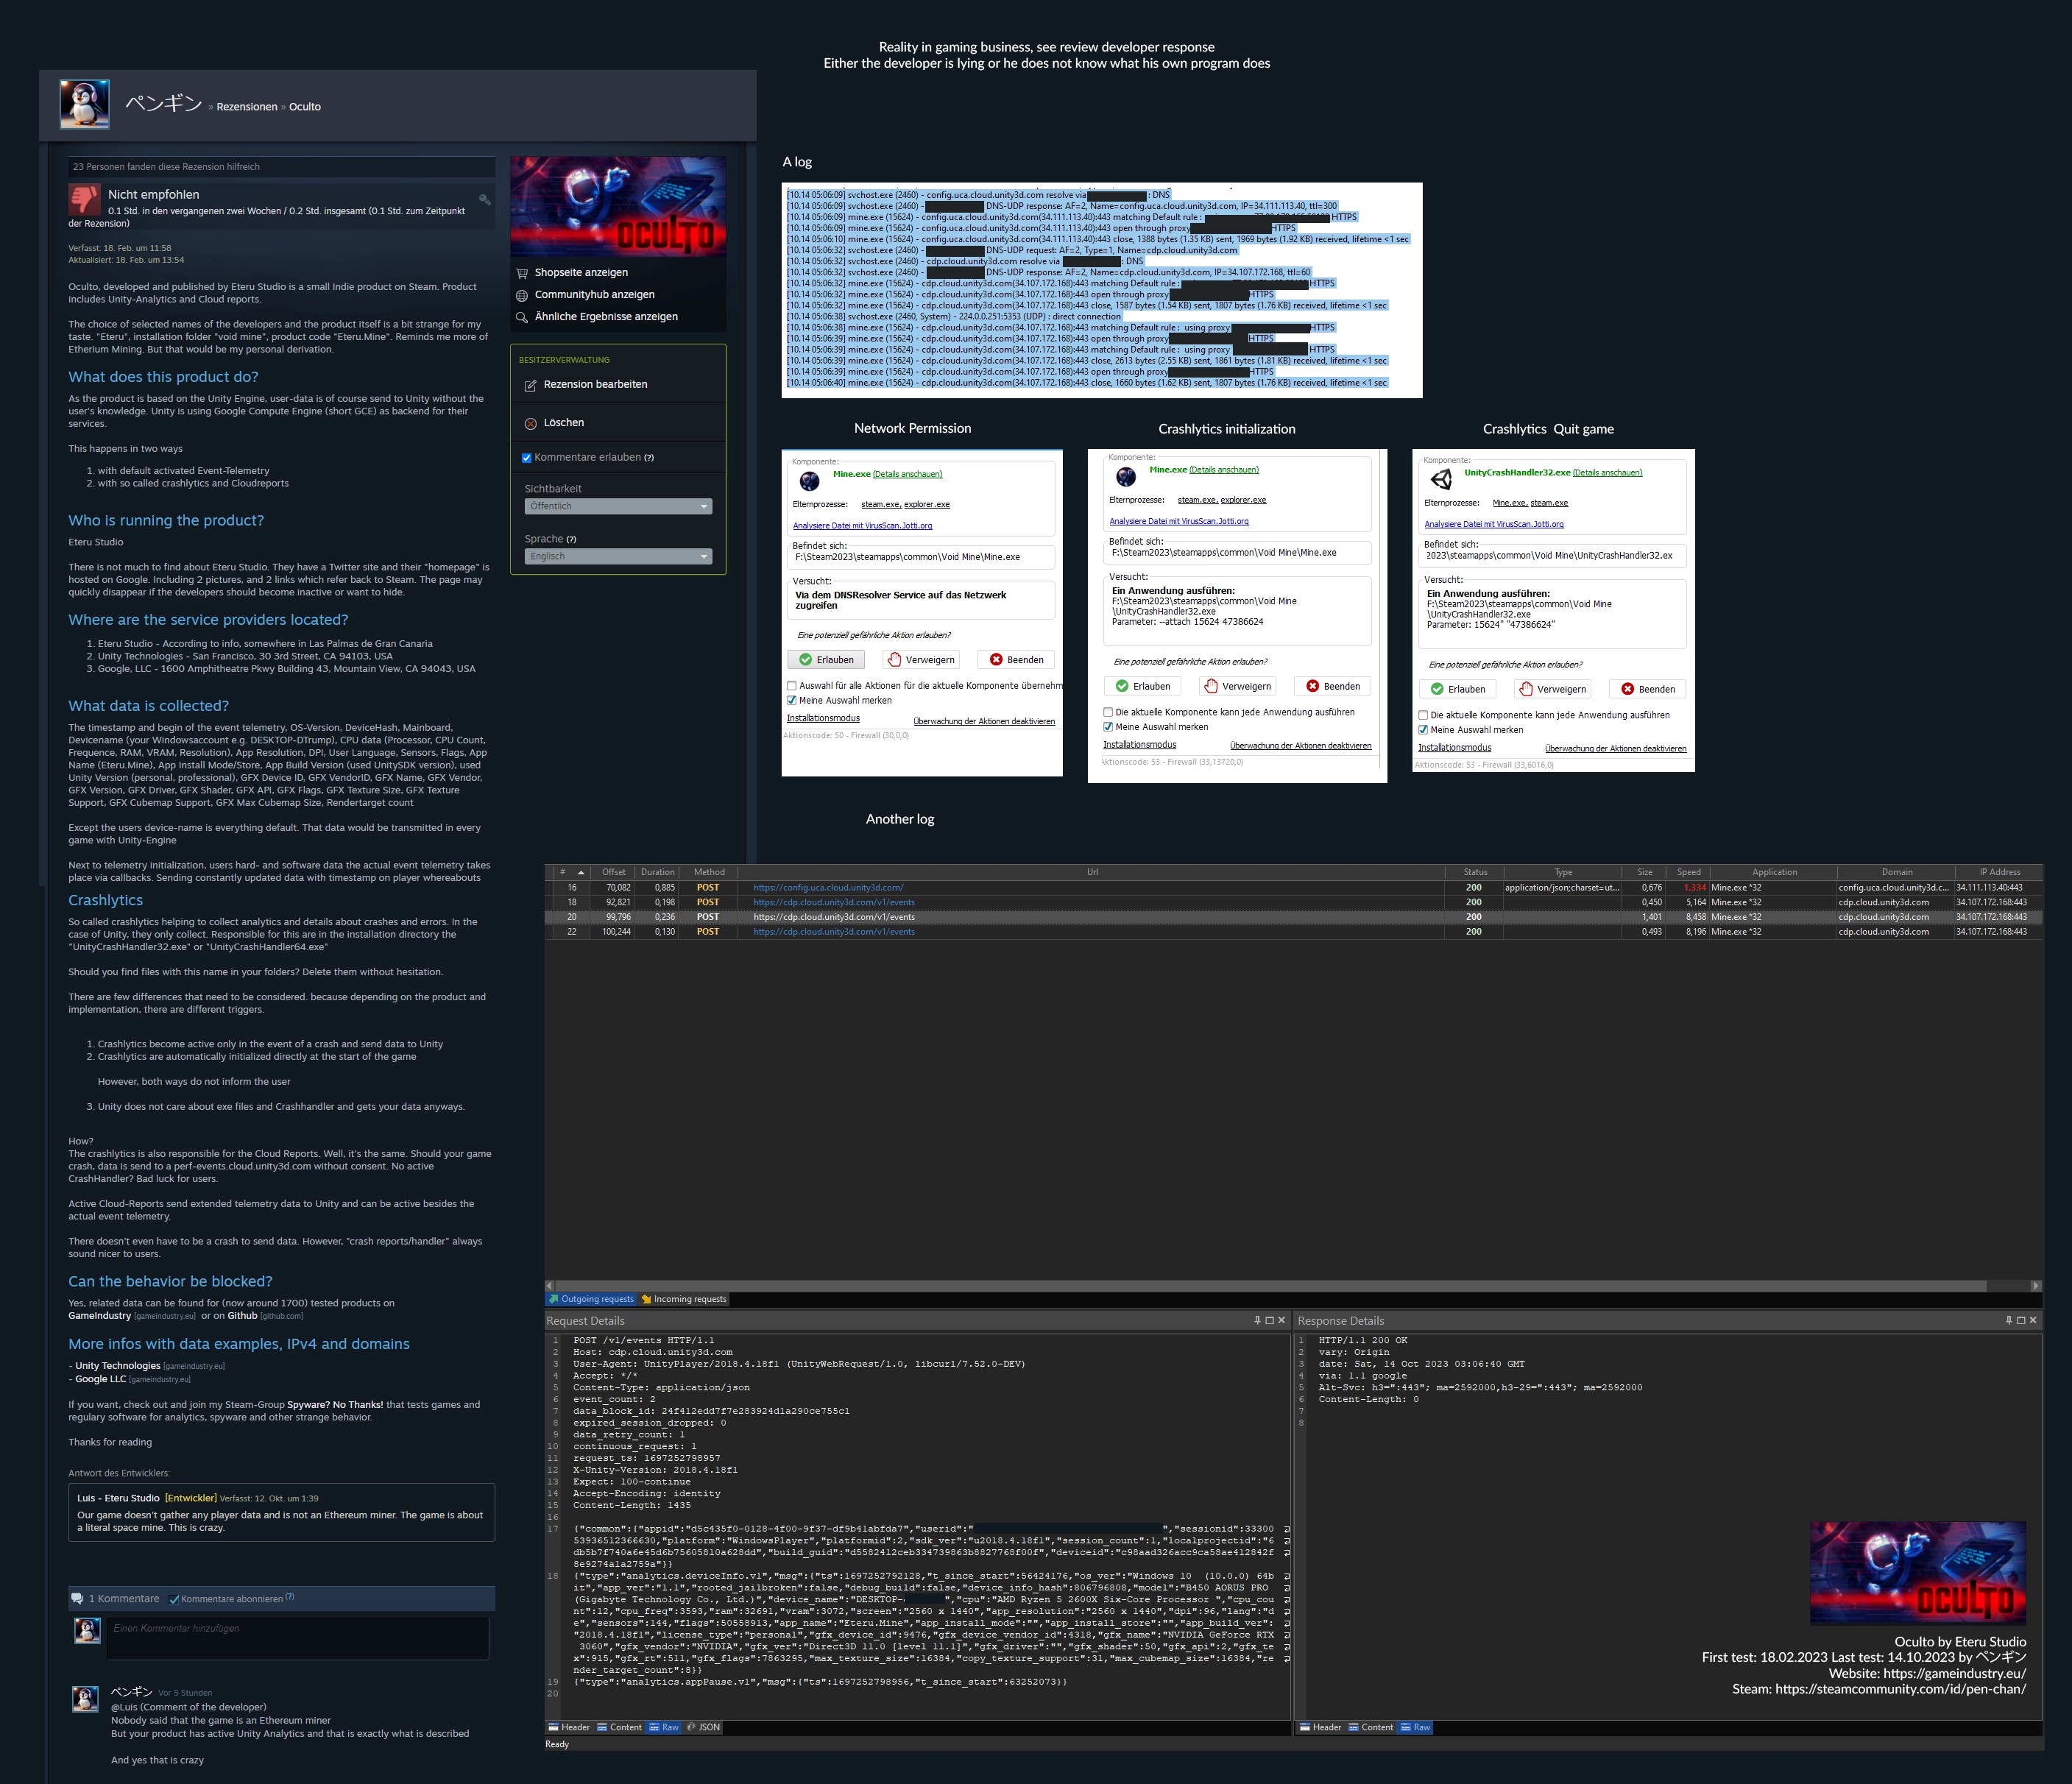
Task: Click 'Installationsmodus' in the Network Permission dialog
Action: tap(823, 719)
